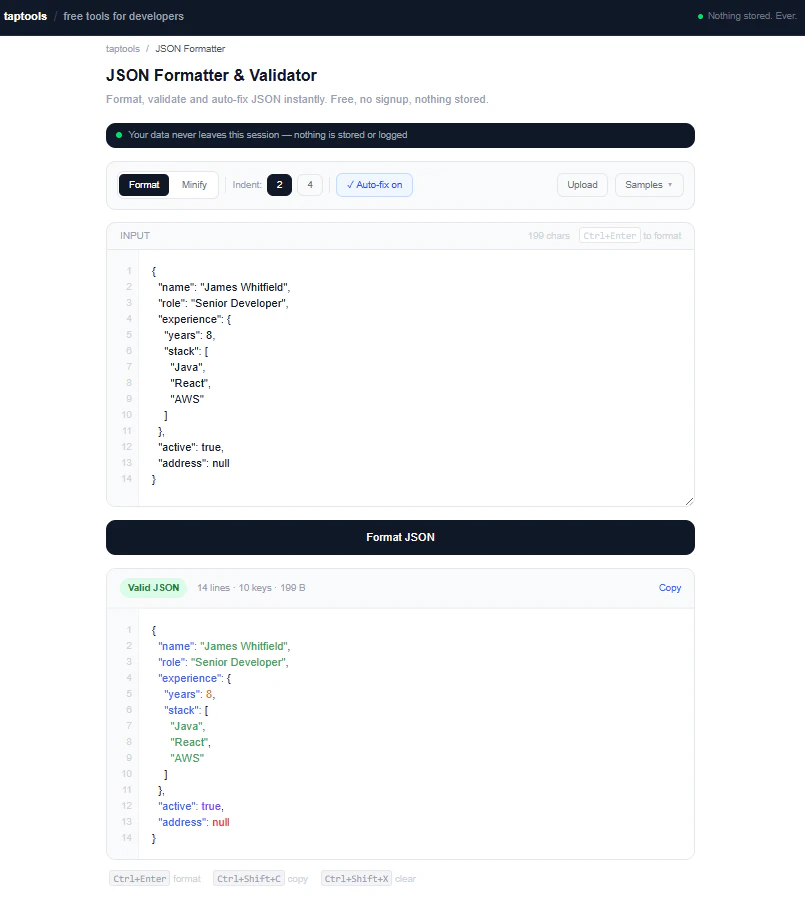Click the green privacy status dot
This screenshot has height=907, width=805.
pos(700,16)
